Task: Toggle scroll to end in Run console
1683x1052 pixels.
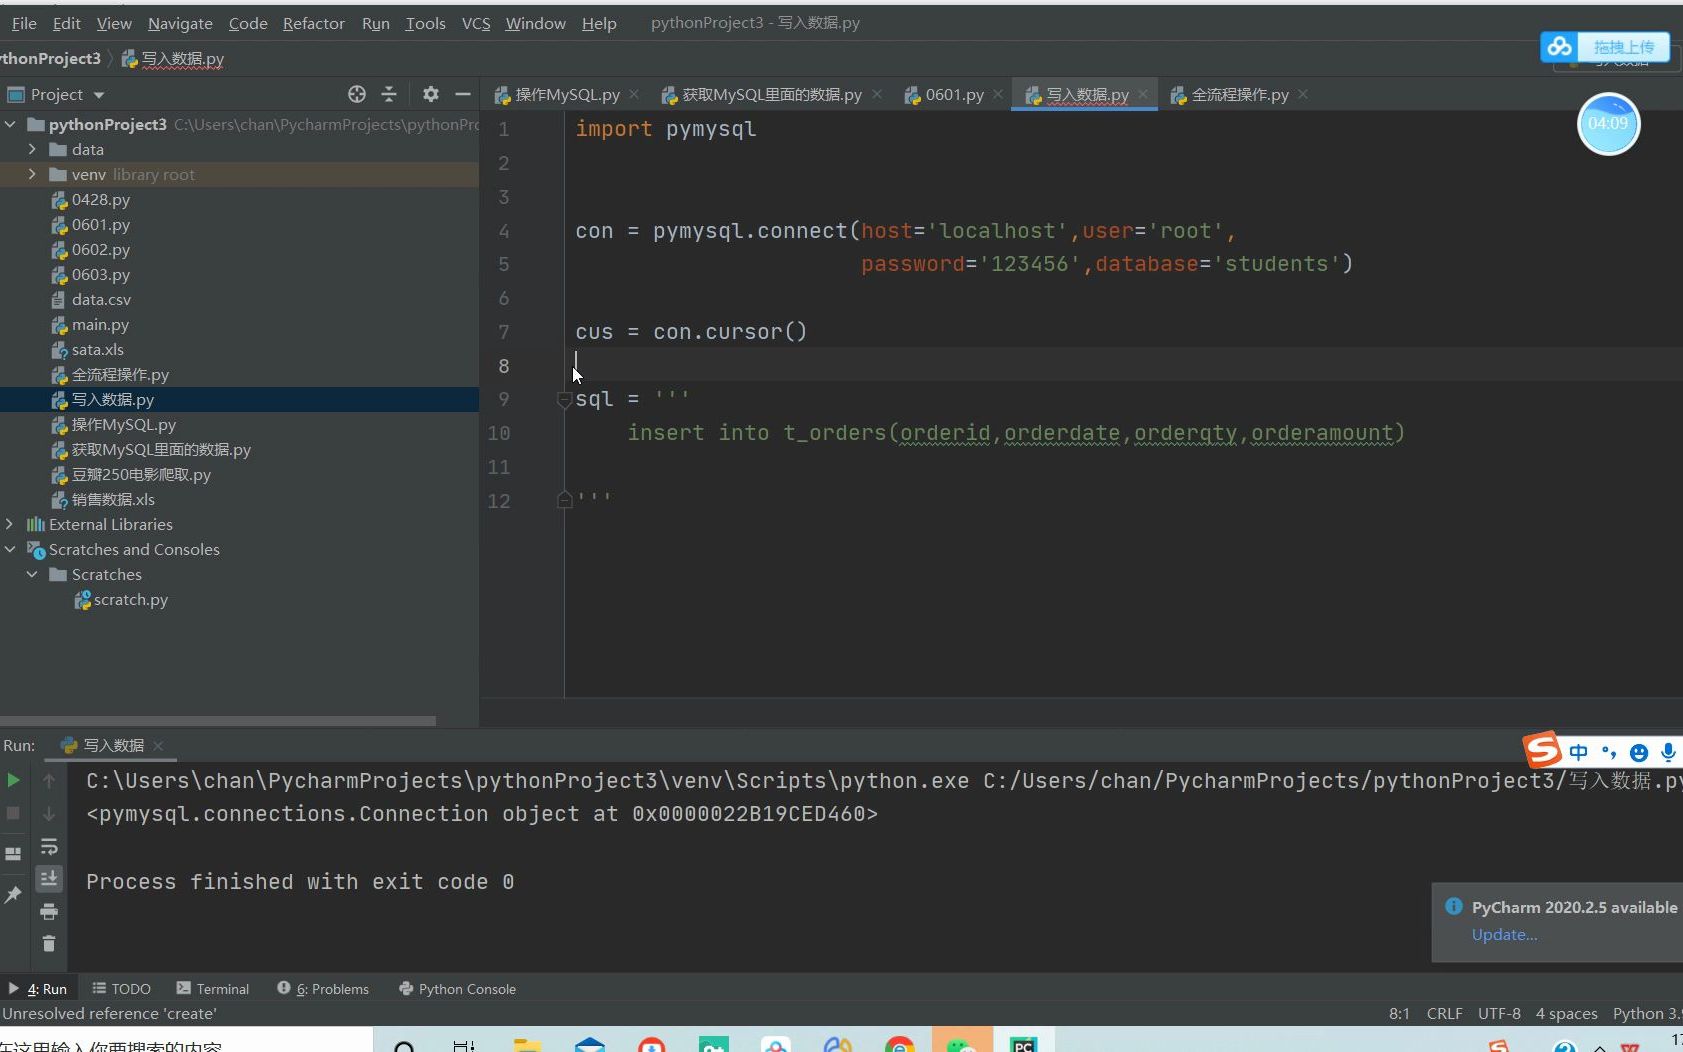Action: tap(49, 879)
